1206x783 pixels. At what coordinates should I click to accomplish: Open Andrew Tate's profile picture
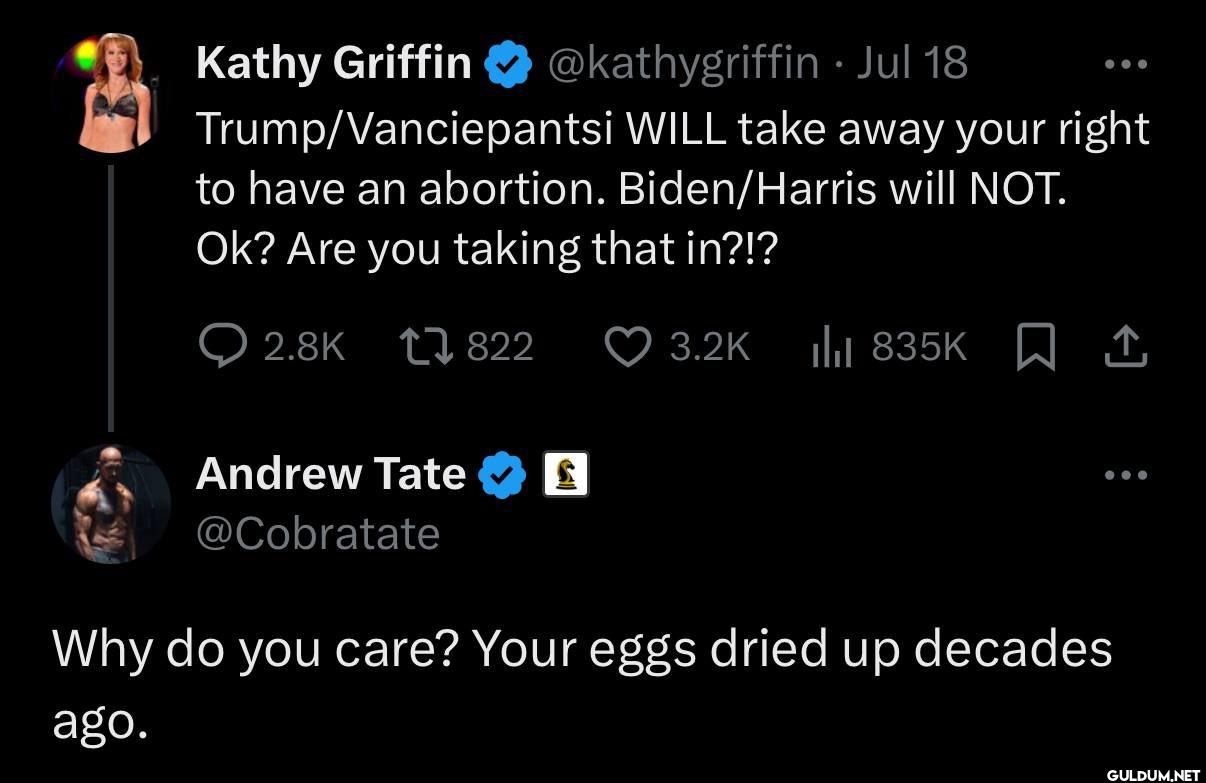111,504
